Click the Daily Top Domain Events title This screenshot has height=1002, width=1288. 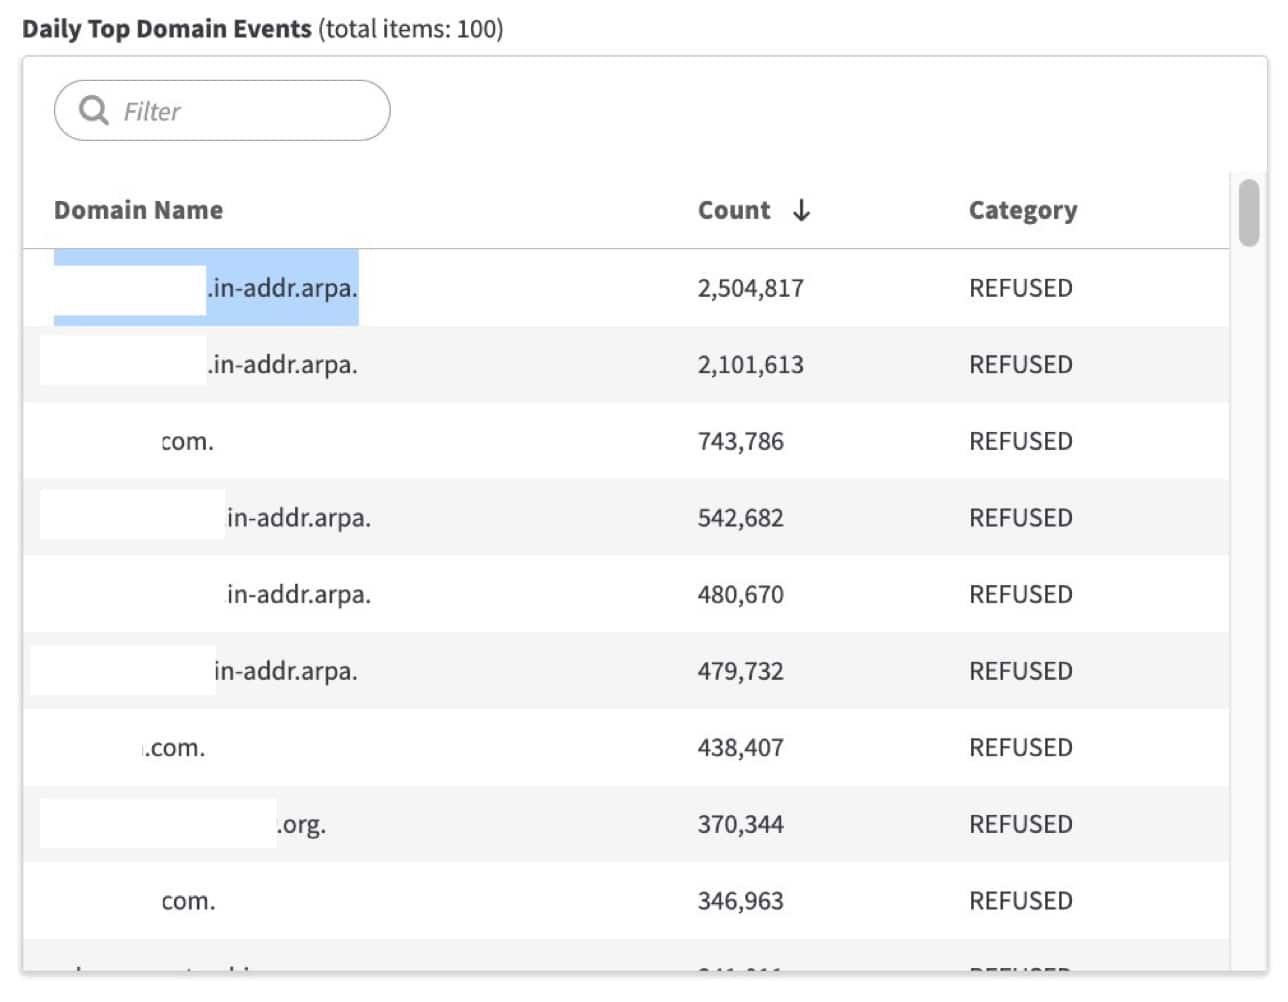pyautogui.click(x=167, y=29)
